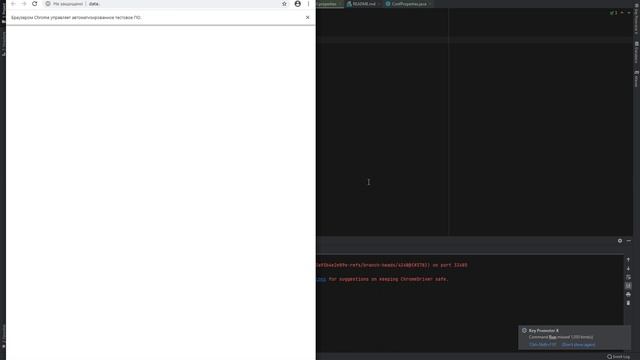
Task: Bookmark this page with the star icon
Action: (284, 4)
